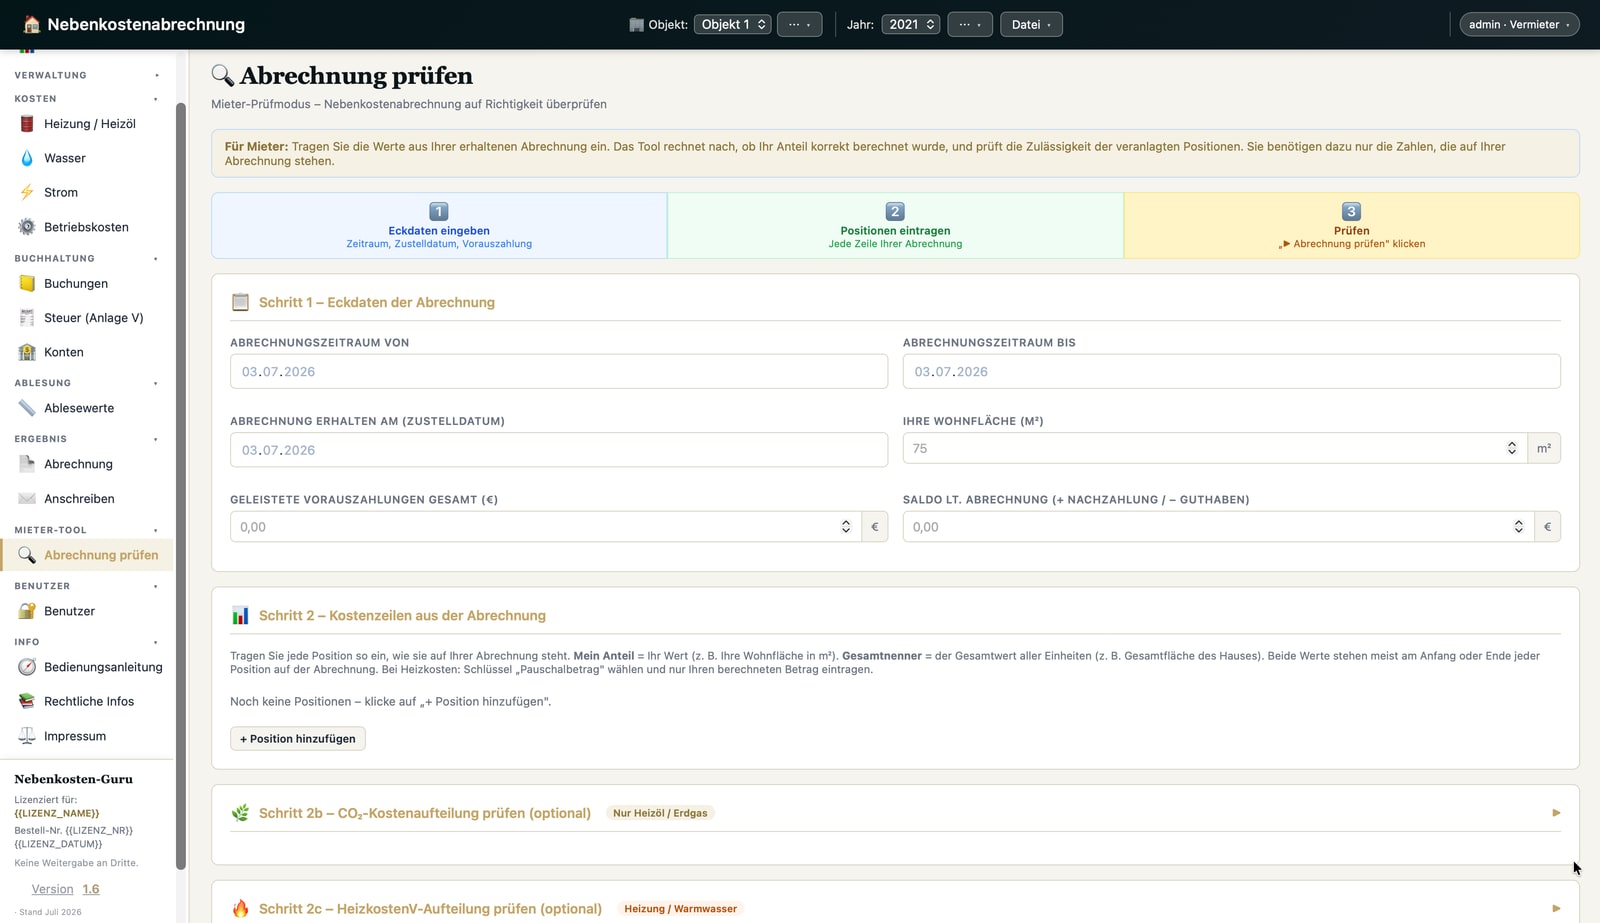Open the Jahr 2021 dropdown
The height and width of the screenshot is (923, 1600).
point(910,24)
